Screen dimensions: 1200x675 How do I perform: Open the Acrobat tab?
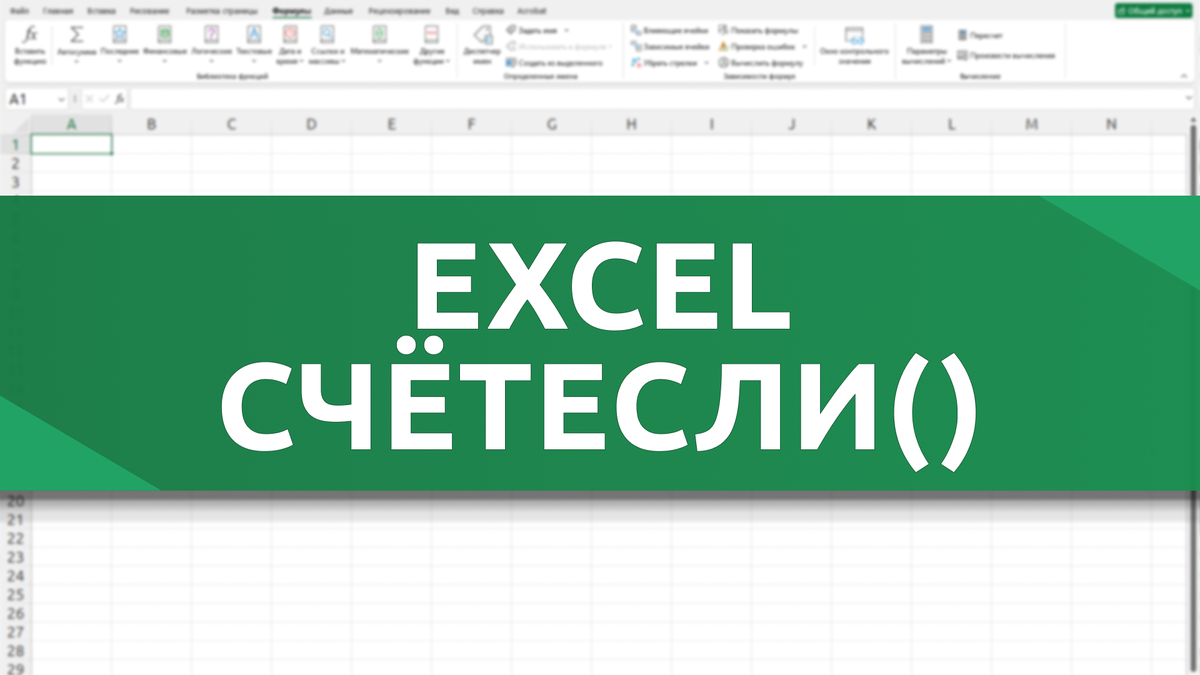point(532,9)
